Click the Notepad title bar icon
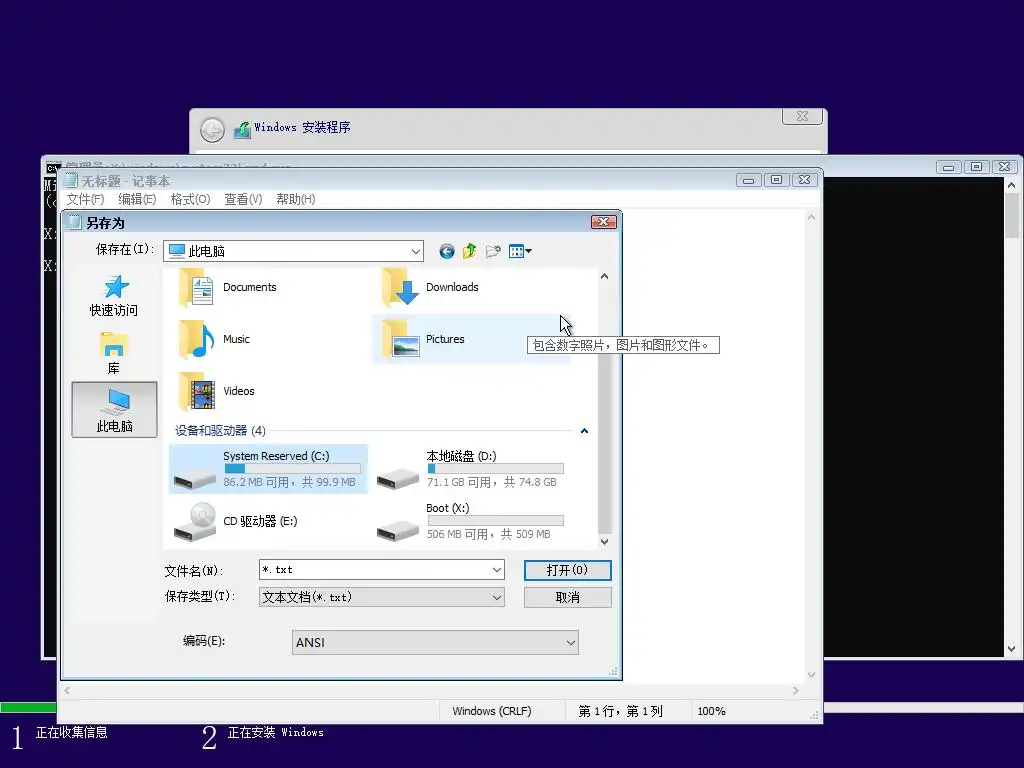The height and width of the screenshot is (768, 1024). [71, 180]
